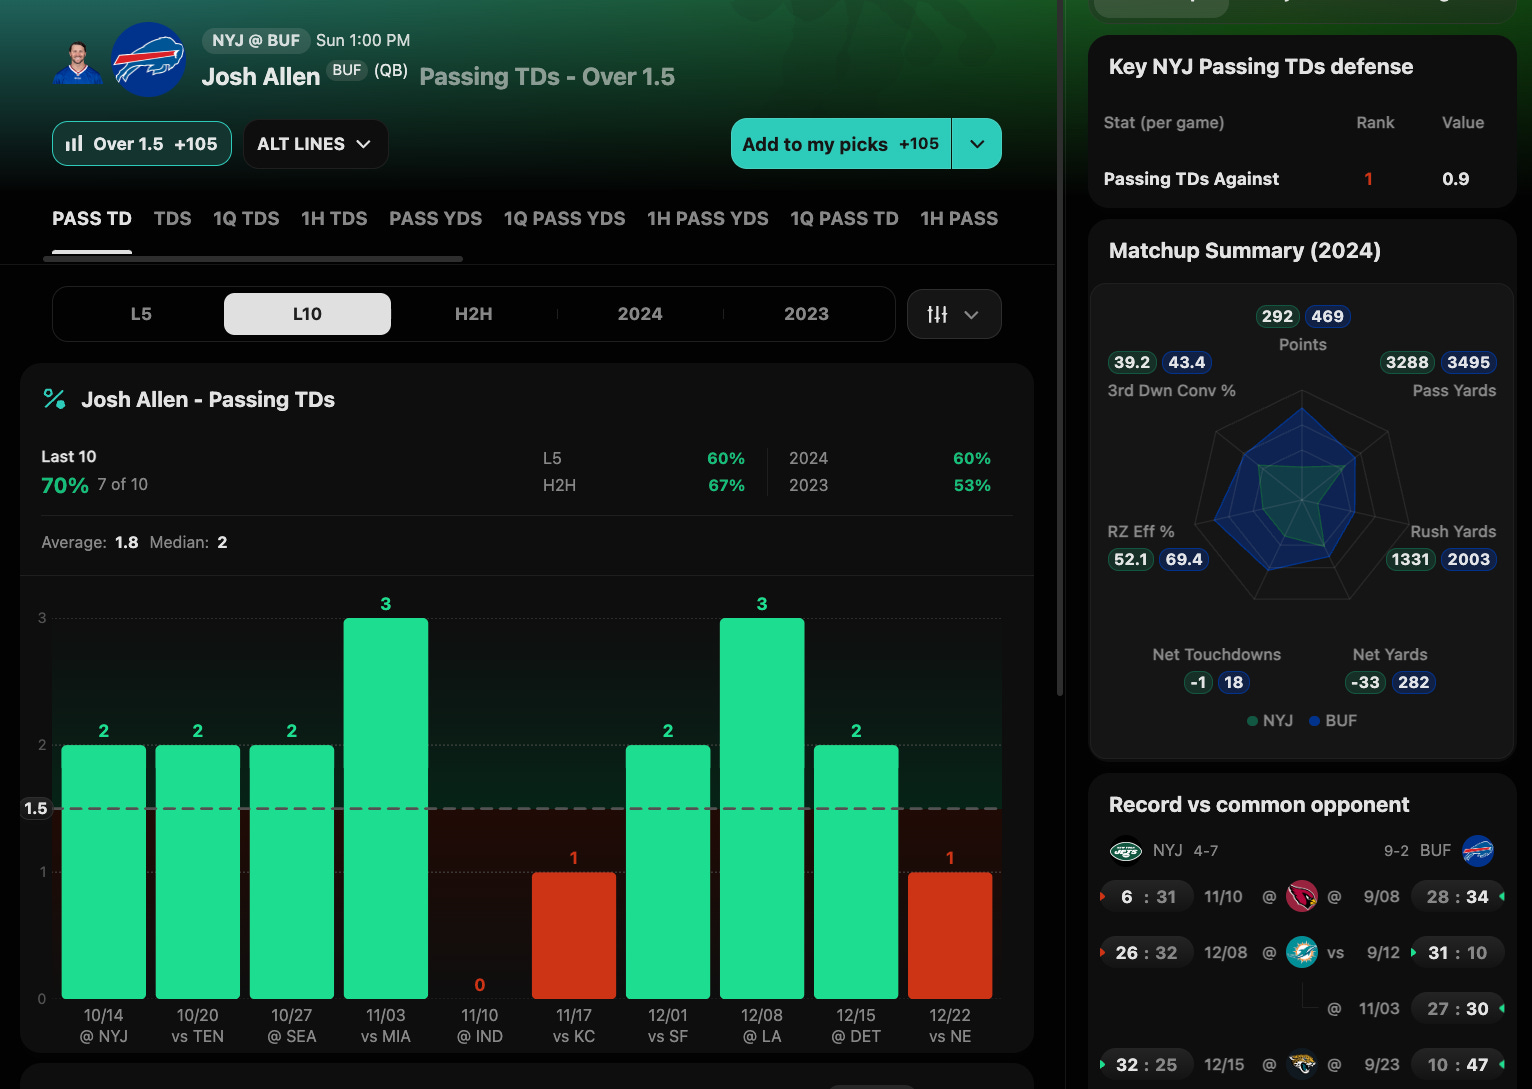
Task: Select the L5 range filter
Action: [141, 314]
